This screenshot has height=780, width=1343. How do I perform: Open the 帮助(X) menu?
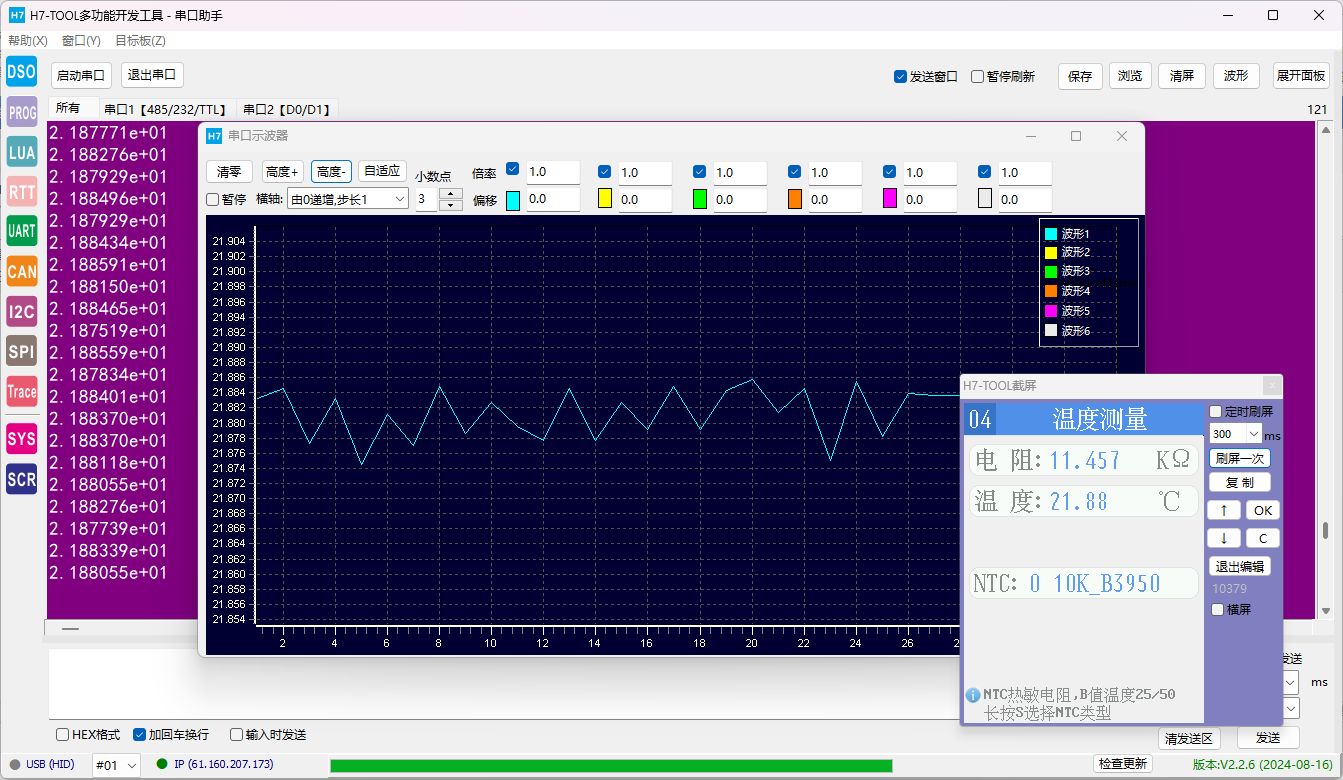point(28,41)
